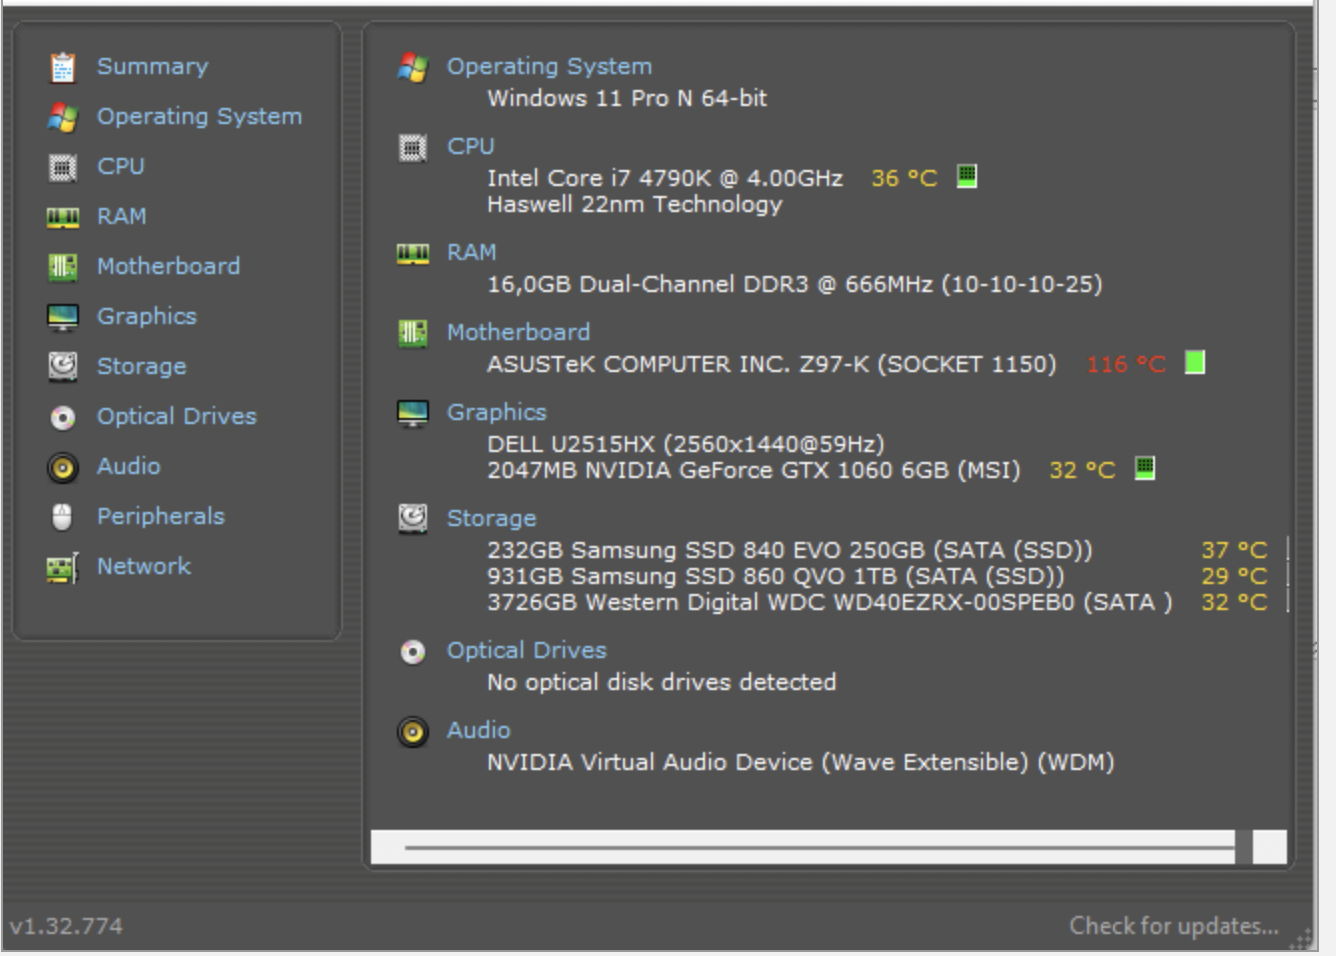Switch to the Graphics sidebar section

[x=146, y=317]
